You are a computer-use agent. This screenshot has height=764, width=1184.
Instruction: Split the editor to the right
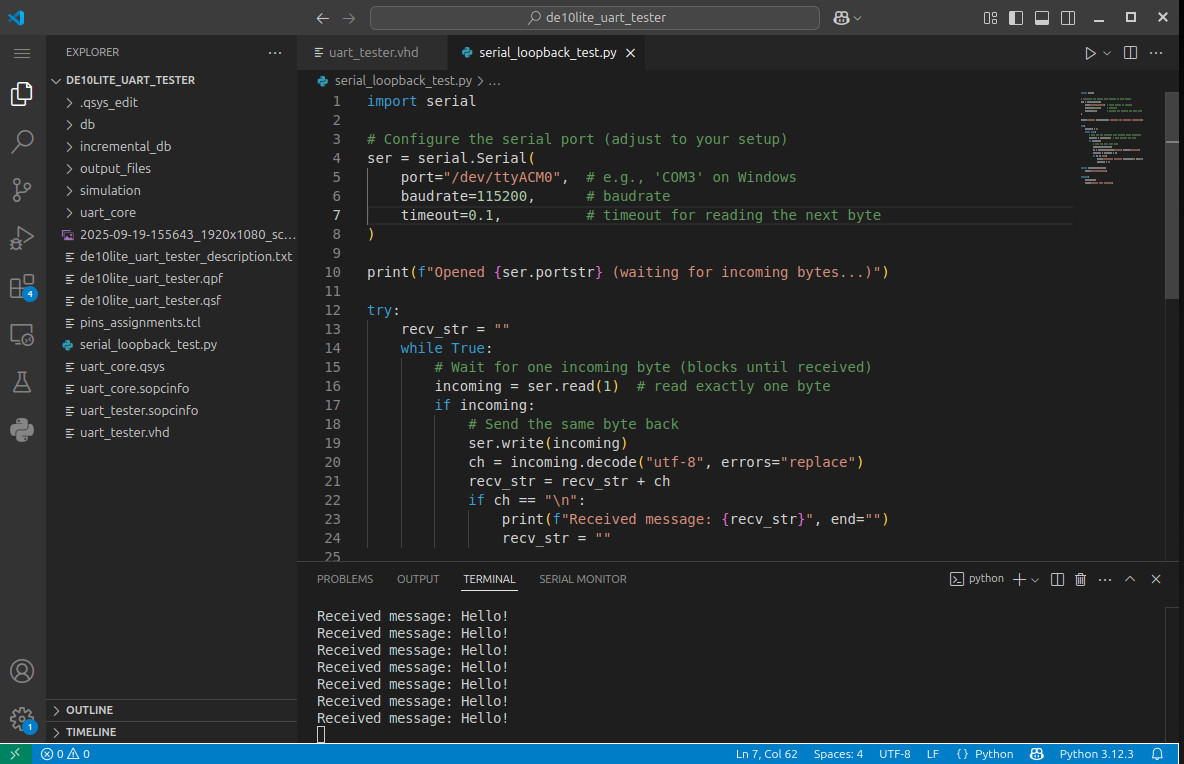(1130, 53)
